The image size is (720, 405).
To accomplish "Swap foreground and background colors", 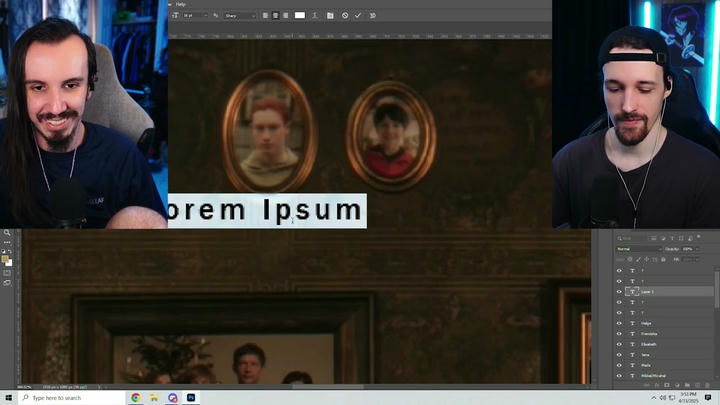I will pos(10,252).
